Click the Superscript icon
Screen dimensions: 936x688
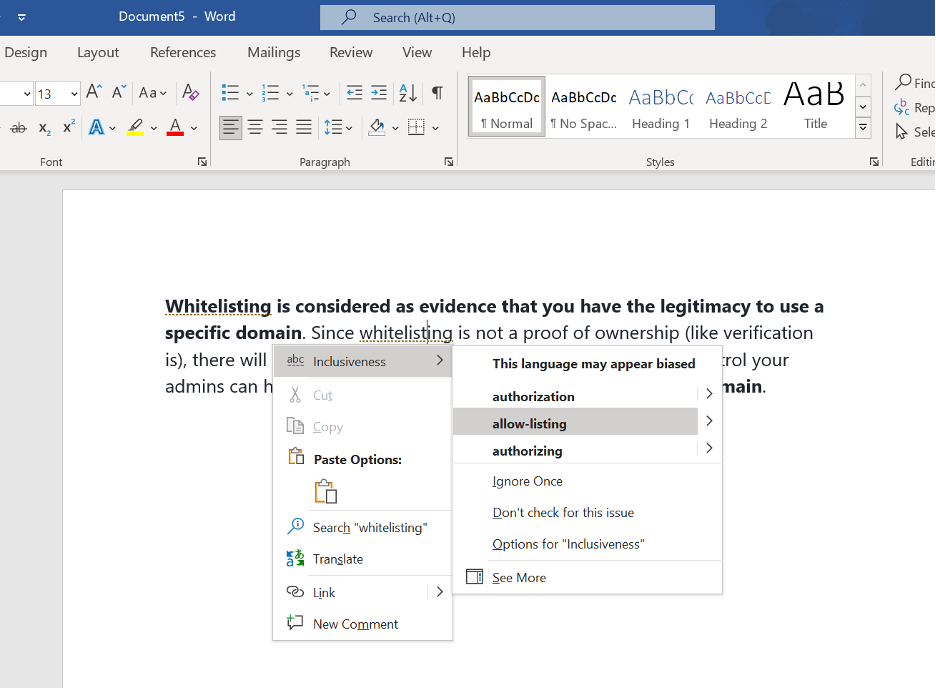[x=68, y=128]
